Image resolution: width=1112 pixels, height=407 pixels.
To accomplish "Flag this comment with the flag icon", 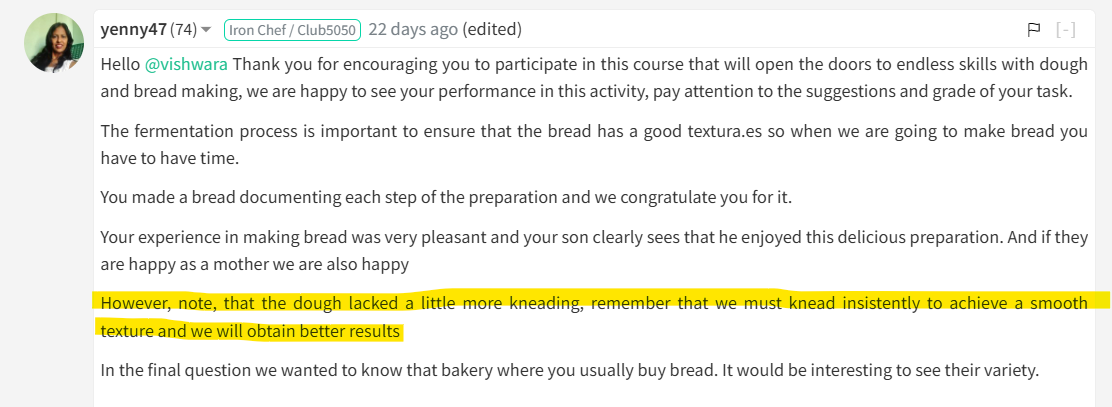I will click(1033, 30).
